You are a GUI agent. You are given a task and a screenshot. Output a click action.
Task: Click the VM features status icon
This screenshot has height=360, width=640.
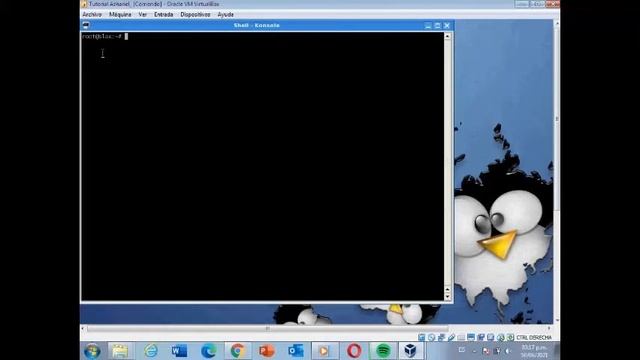point(491,338)
